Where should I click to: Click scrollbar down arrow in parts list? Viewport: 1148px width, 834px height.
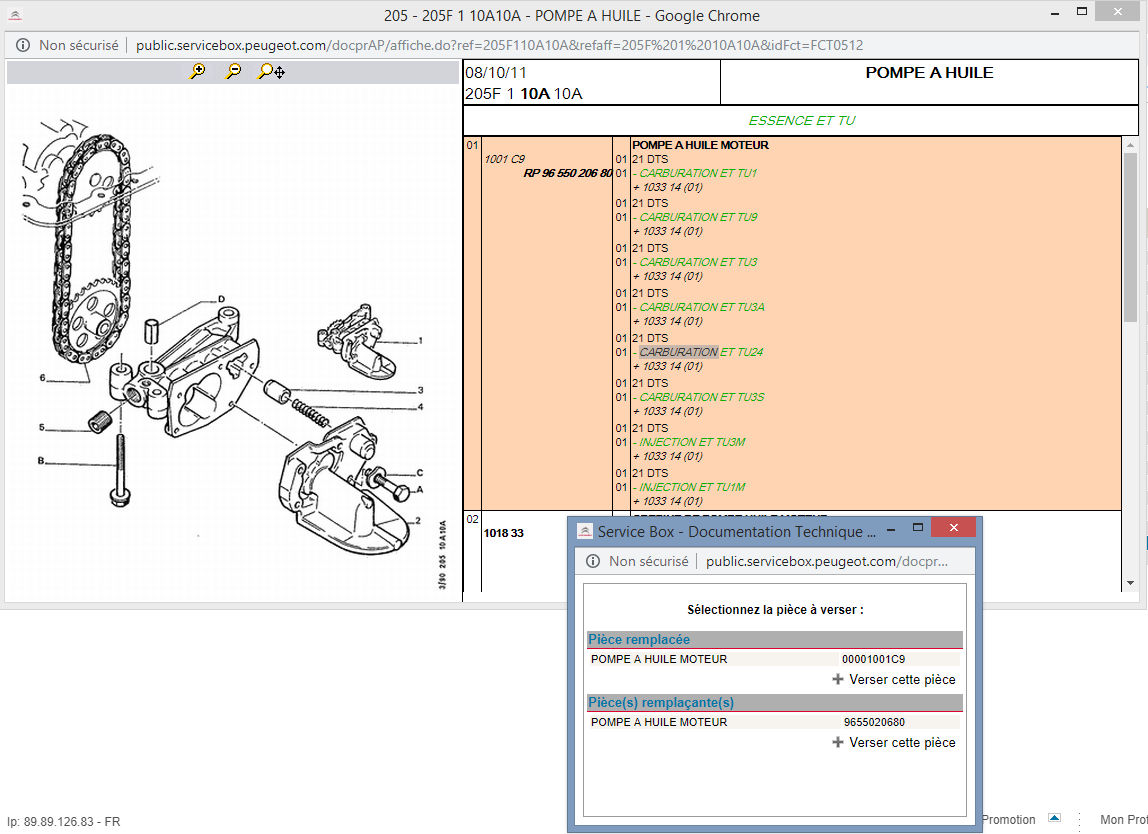(x=1131, y=583)
